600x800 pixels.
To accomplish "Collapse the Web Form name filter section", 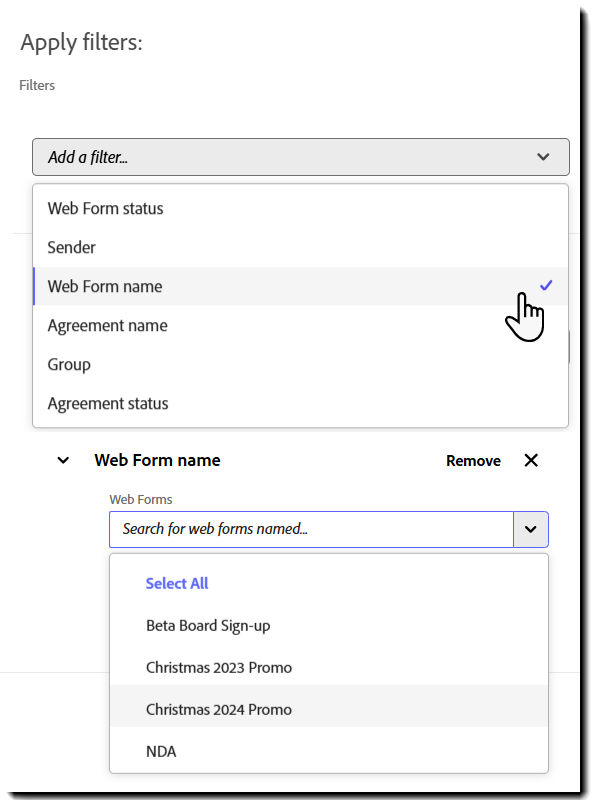I will (63, 460).
